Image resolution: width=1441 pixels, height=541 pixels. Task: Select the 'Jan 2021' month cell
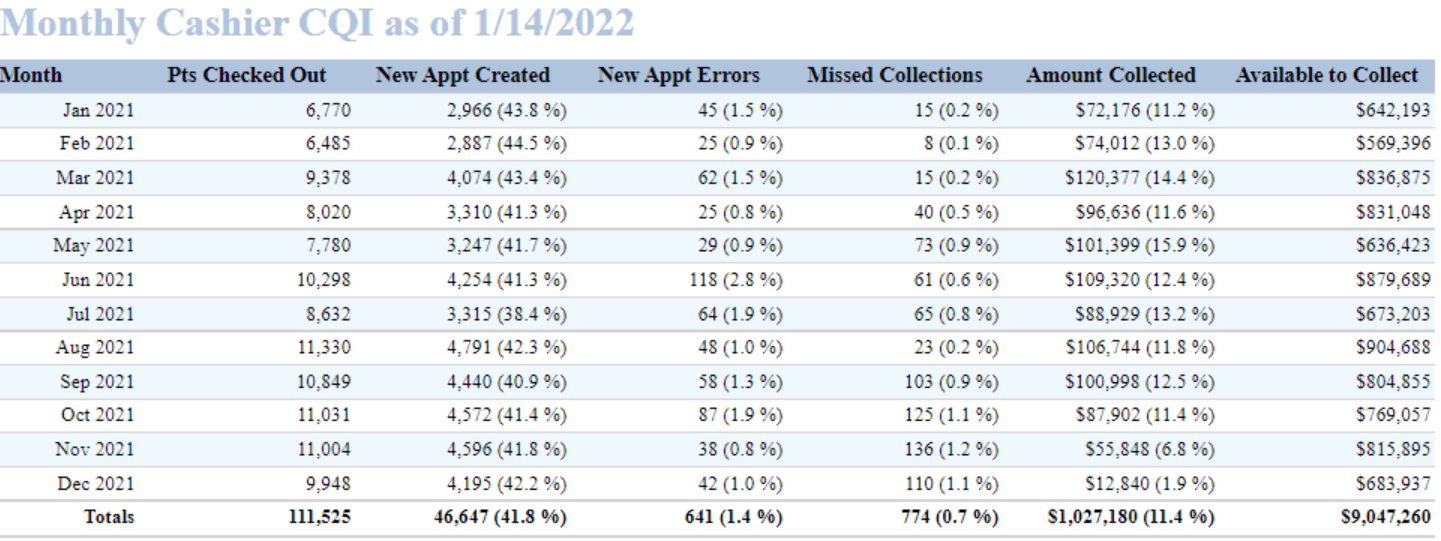pos(98,110)
